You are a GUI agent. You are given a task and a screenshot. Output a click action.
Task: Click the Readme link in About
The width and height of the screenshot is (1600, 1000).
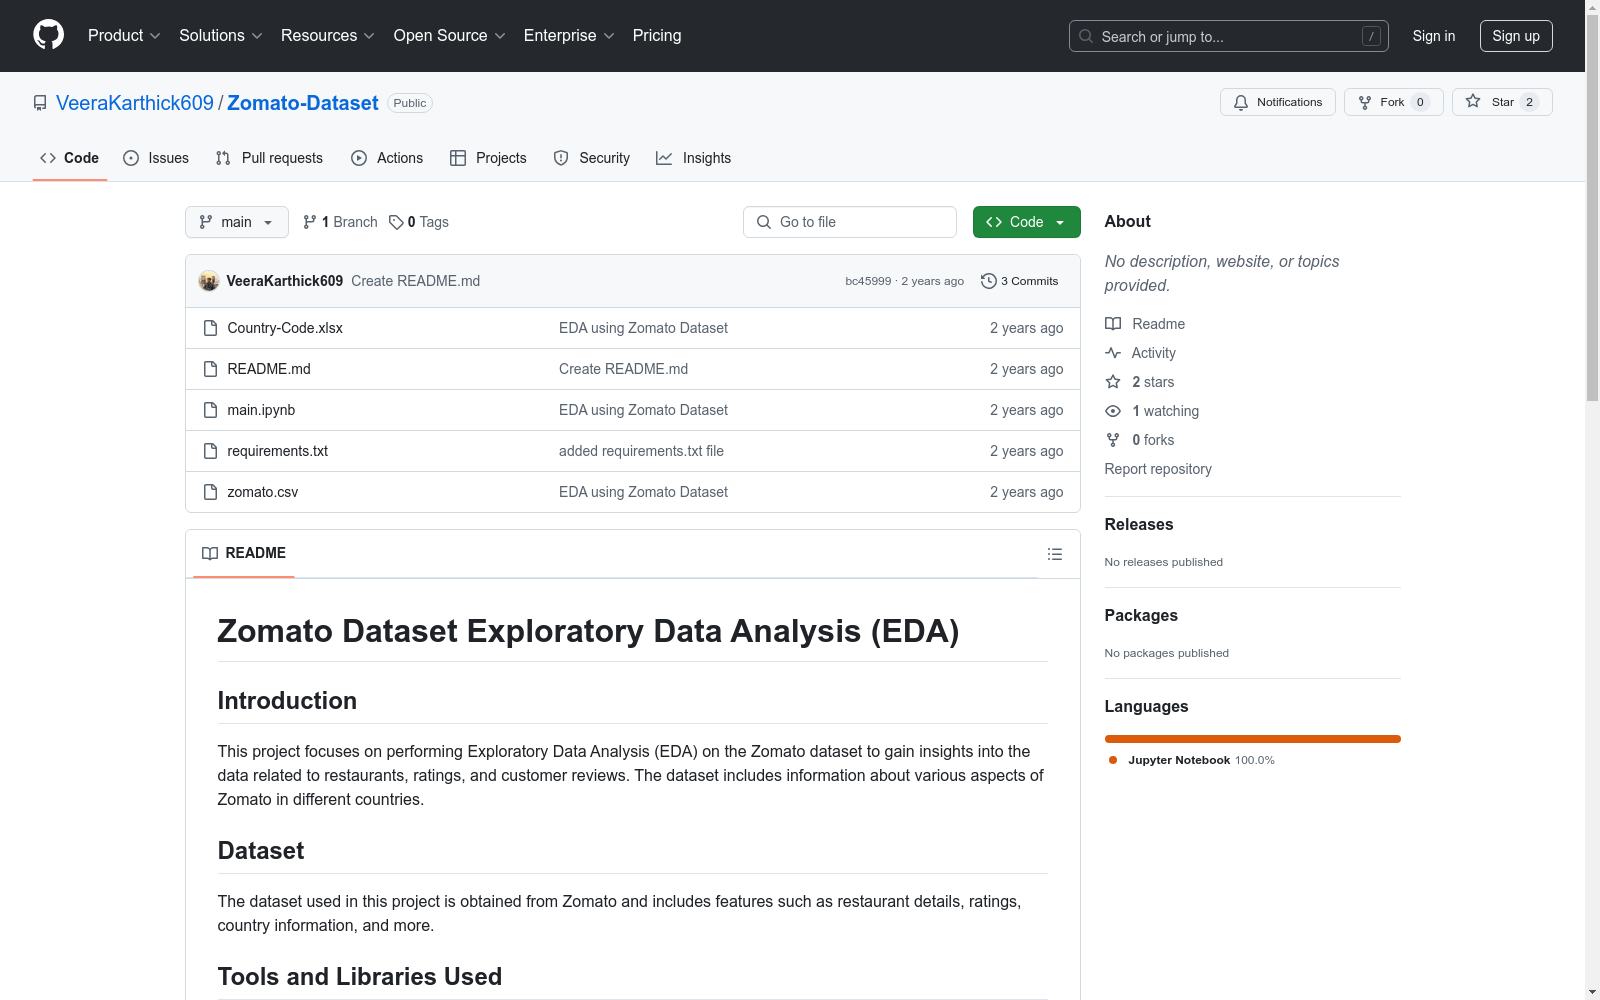point(1145,324)
